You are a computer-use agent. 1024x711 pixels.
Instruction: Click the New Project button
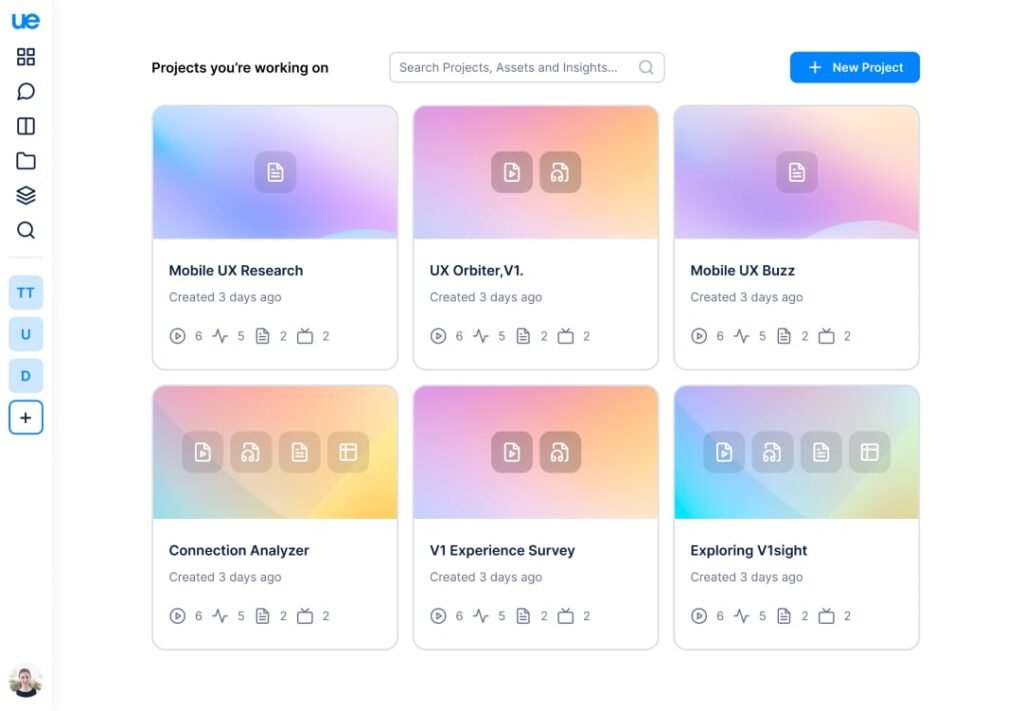coord(854,67)
